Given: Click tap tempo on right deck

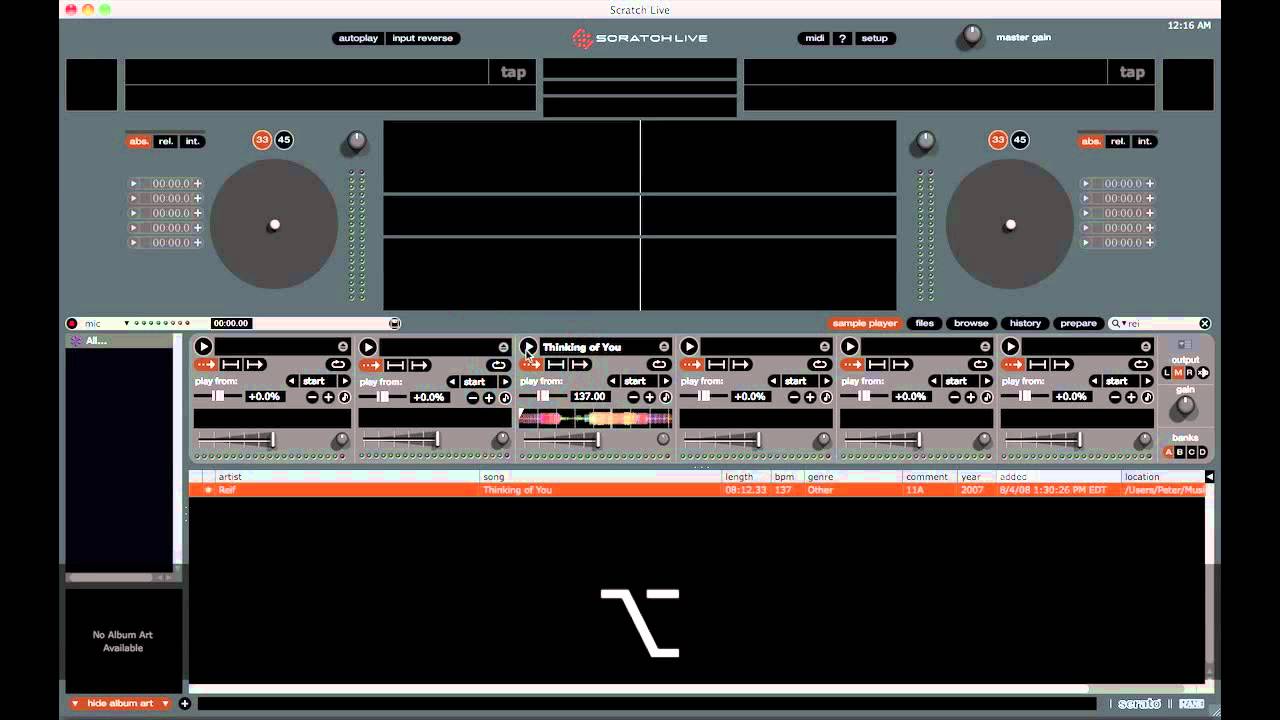Looking at the screenshot, I should click(1132, 72).
